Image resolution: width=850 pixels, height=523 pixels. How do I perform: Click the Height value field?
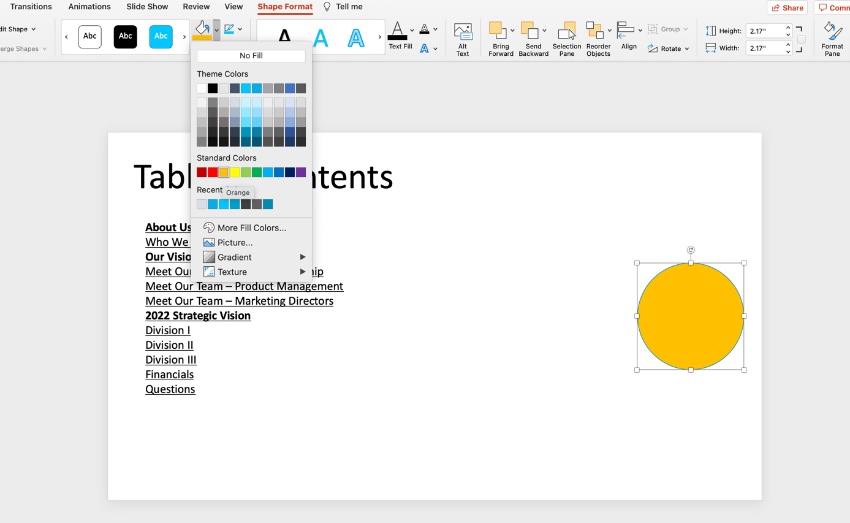764,31
